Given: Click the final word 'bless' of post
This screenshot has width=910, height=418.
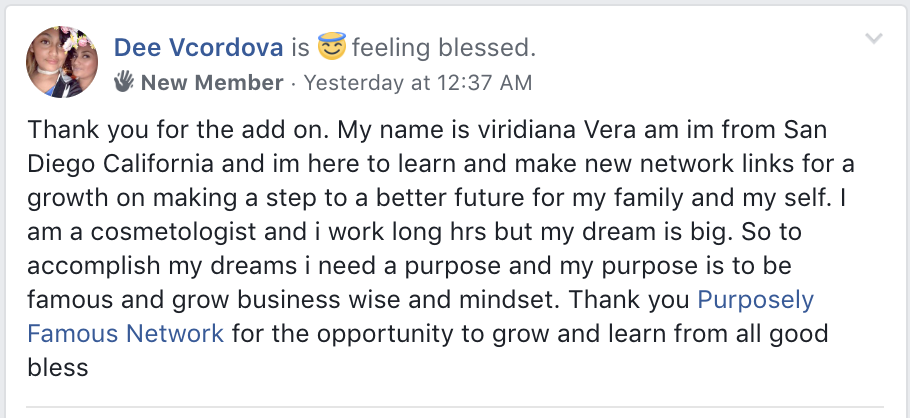Looking at the screenshot, I should pos(57,367).
